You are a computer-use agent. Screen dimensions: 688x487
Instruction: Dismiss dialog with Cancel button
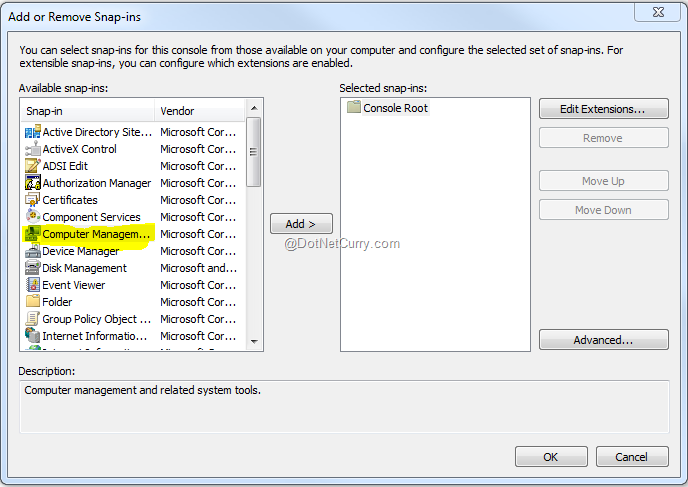point(631,457)
